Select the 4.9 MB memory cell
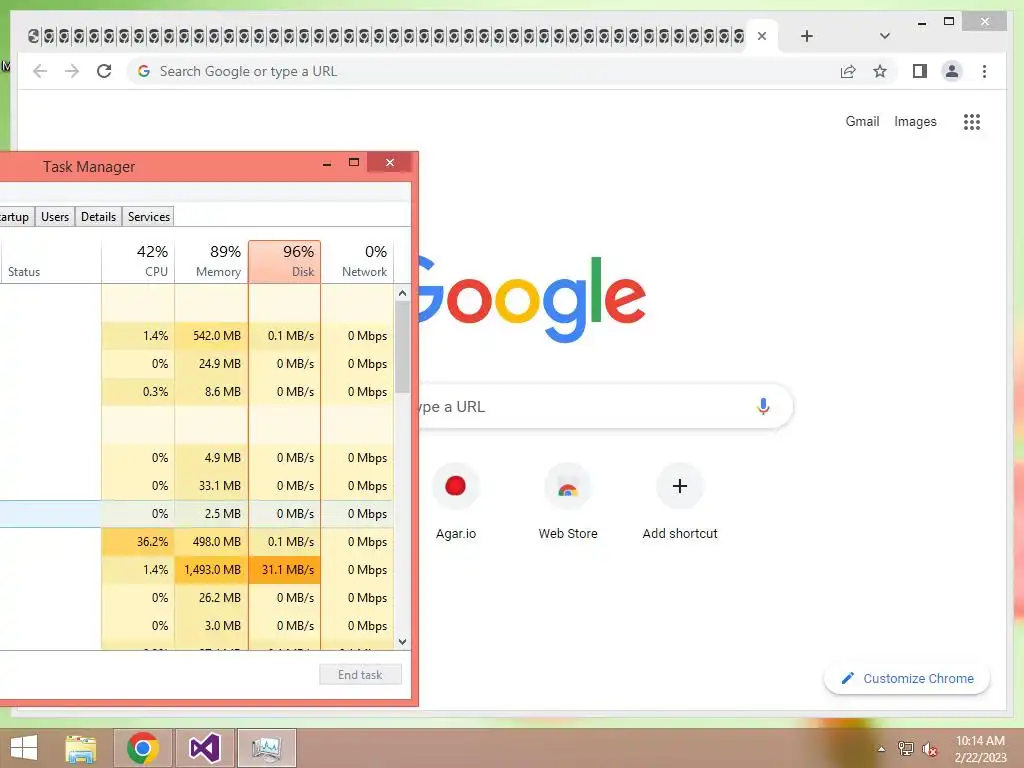The height and width of the screenshot is (768, 1024). 212,458
